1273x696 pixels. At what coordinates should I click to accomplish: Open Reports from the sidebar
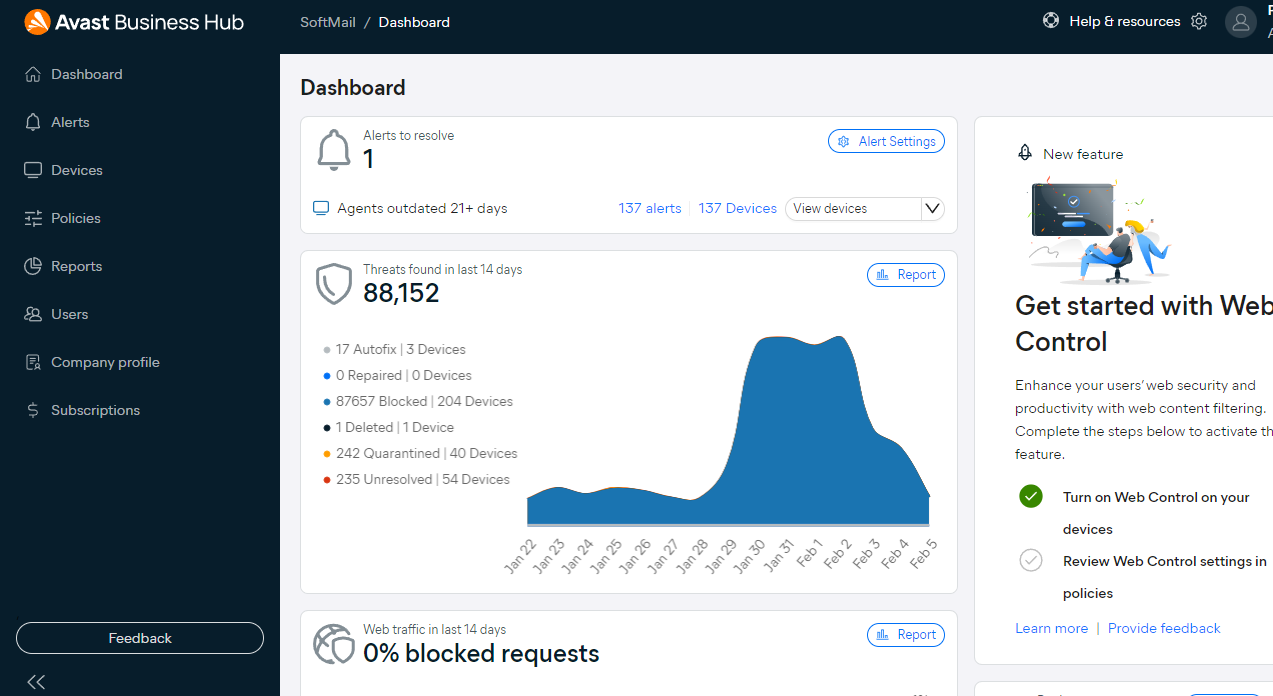point(77,266)
